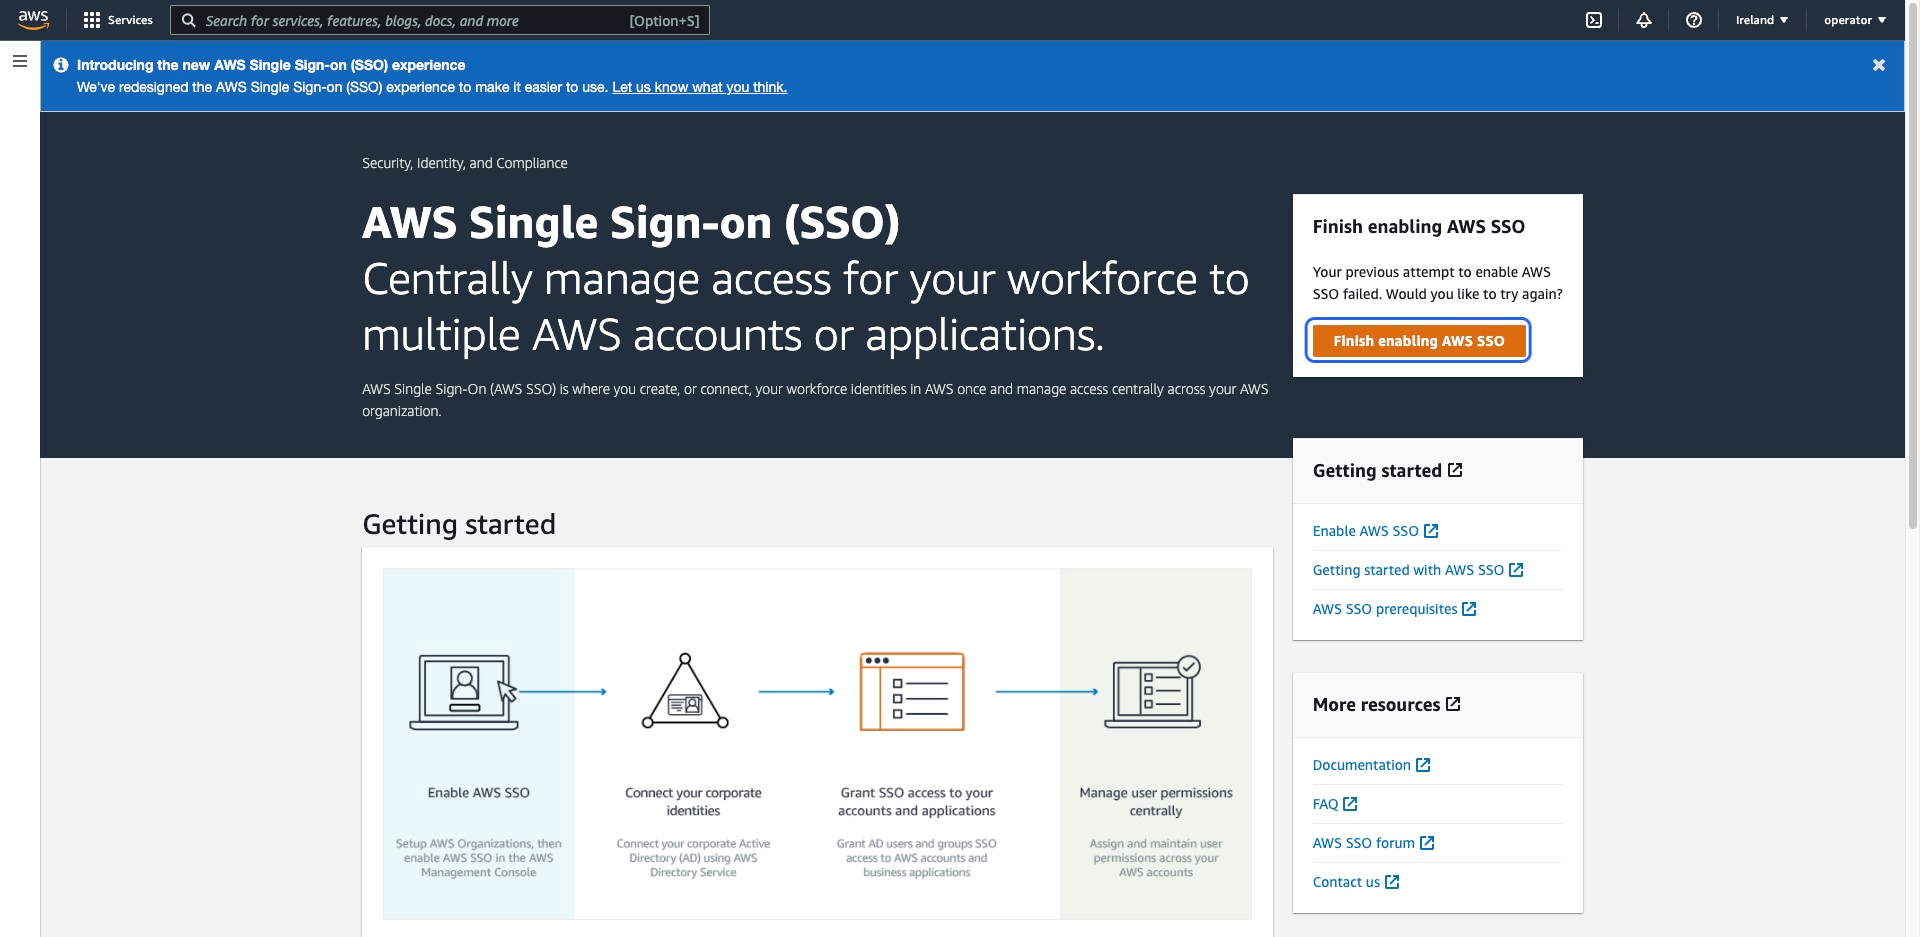Click the Grant SSO access checklist illustration
1920x937 pixels.
912,692
